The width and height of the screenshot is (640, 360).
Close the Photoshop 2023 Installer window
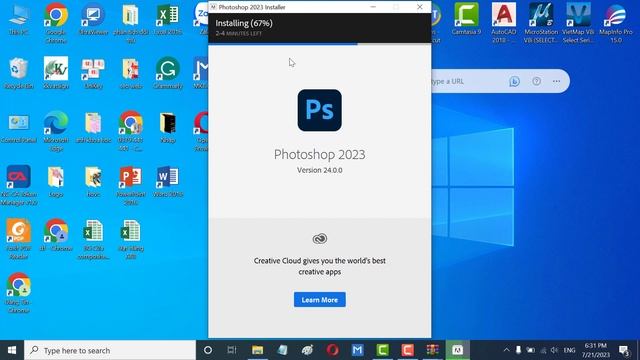[x=420, y=7]
